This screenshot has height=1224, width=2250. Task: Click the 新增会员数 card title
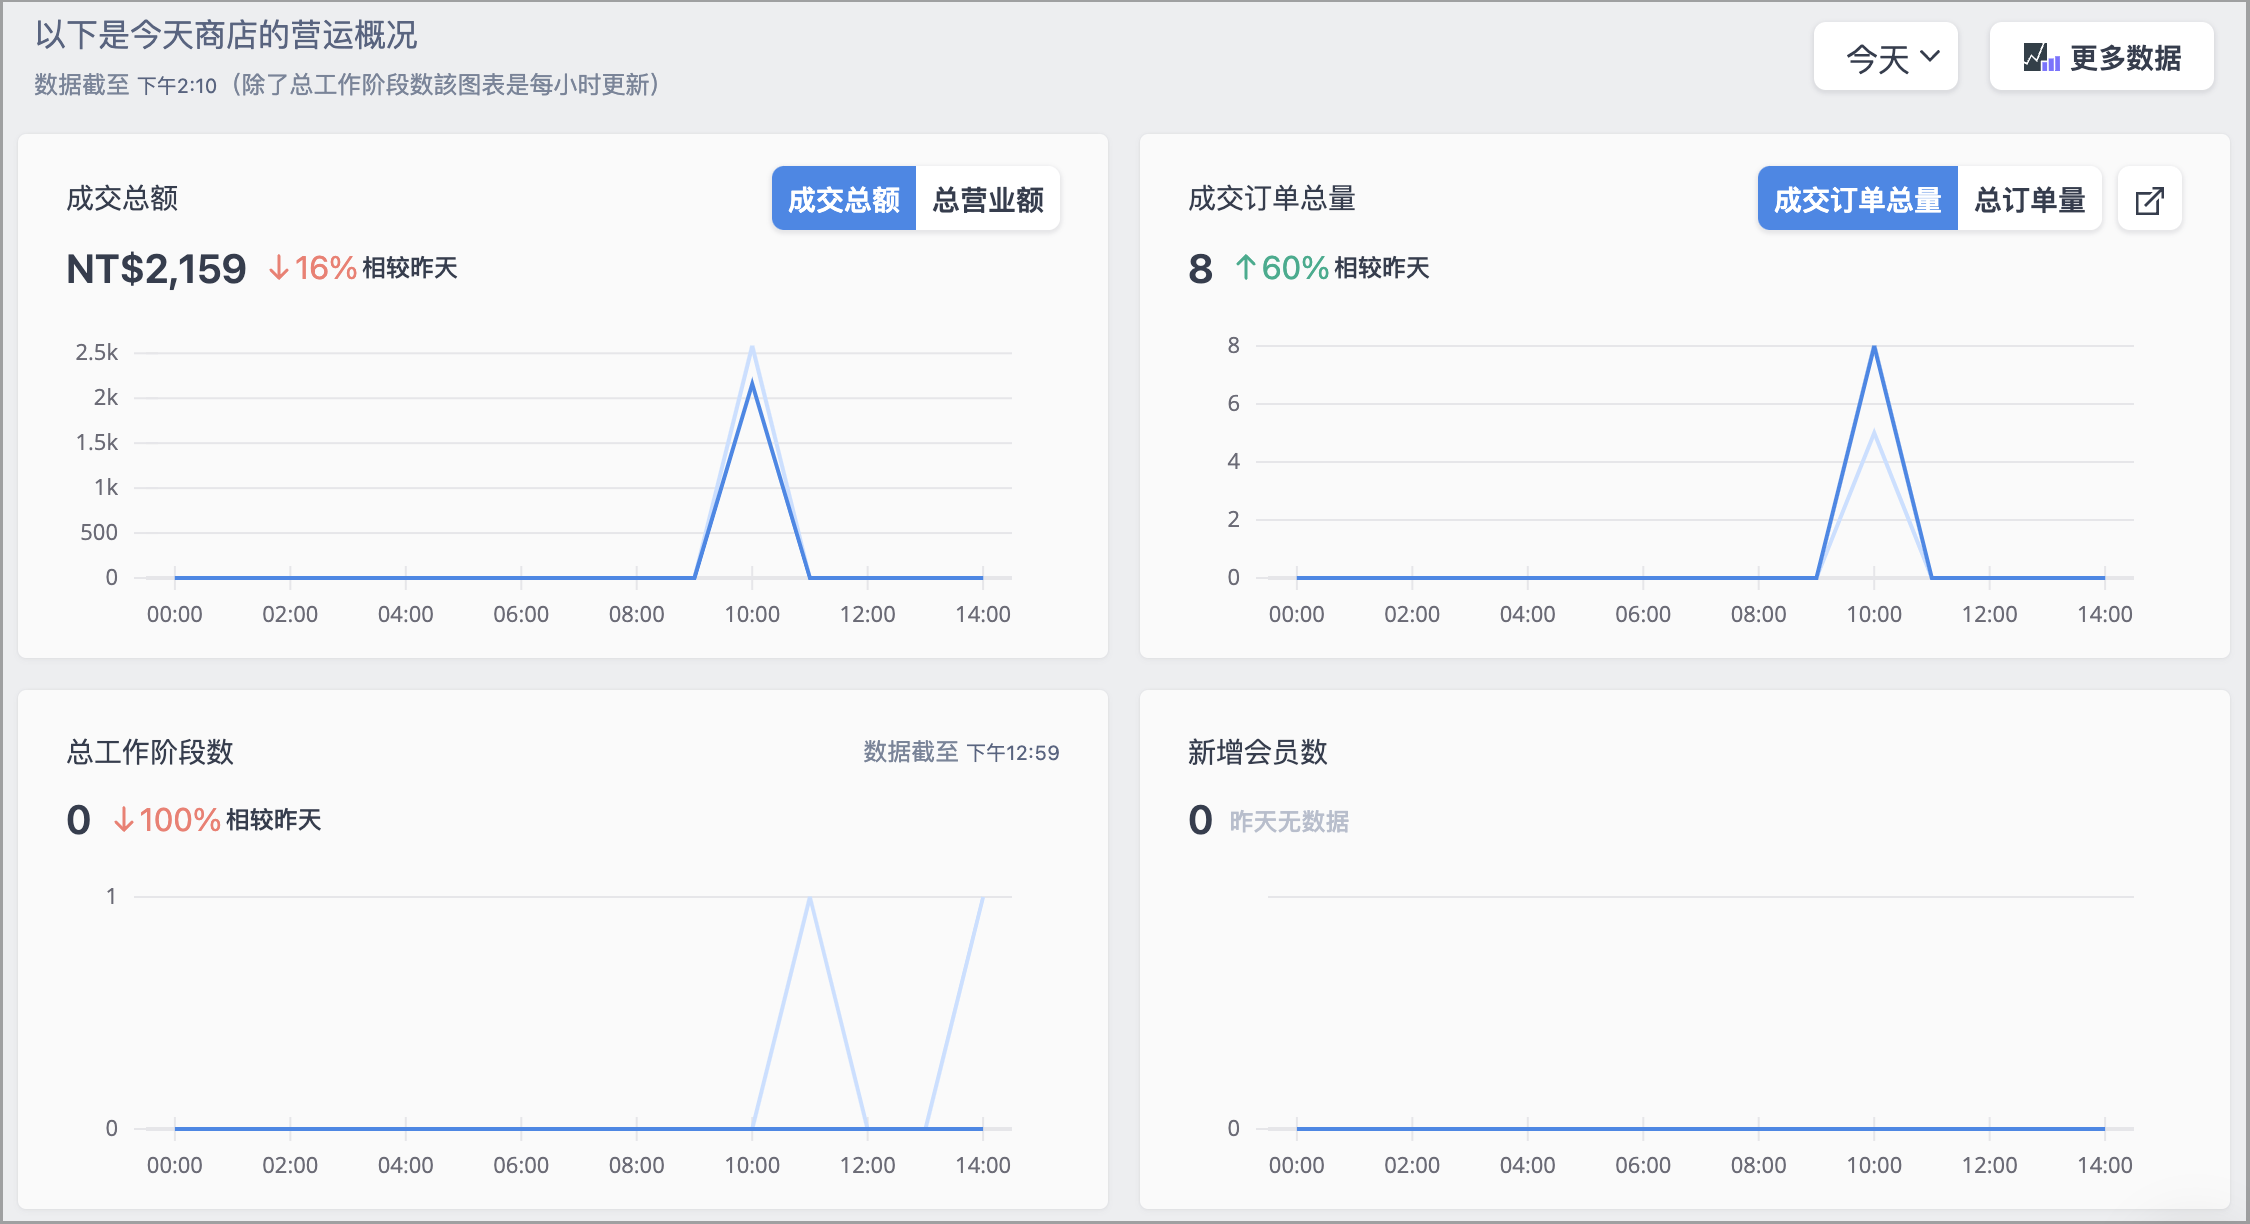(1258, 752)
